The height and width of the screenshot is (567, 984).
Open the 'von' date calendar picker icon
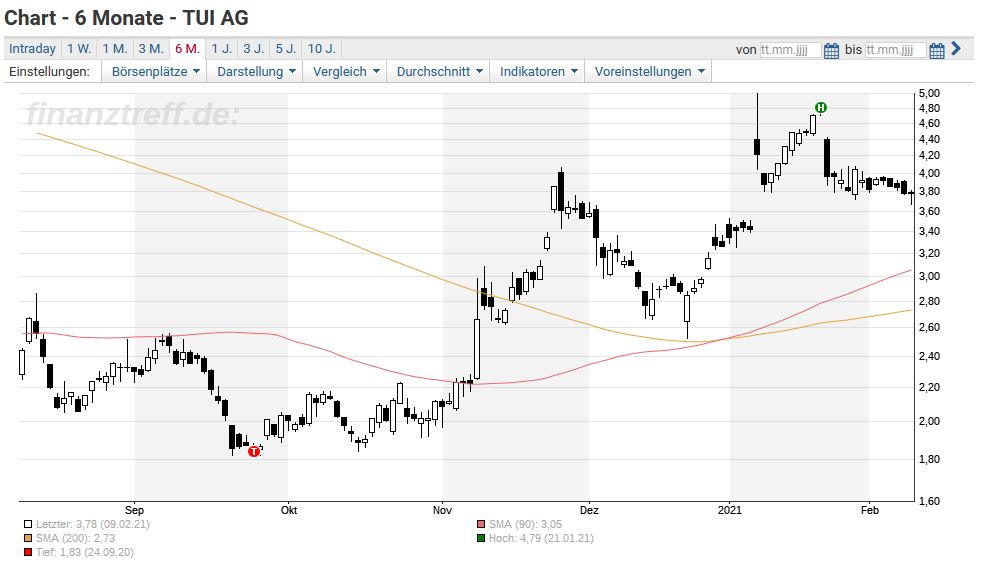(x=831, y=50)
